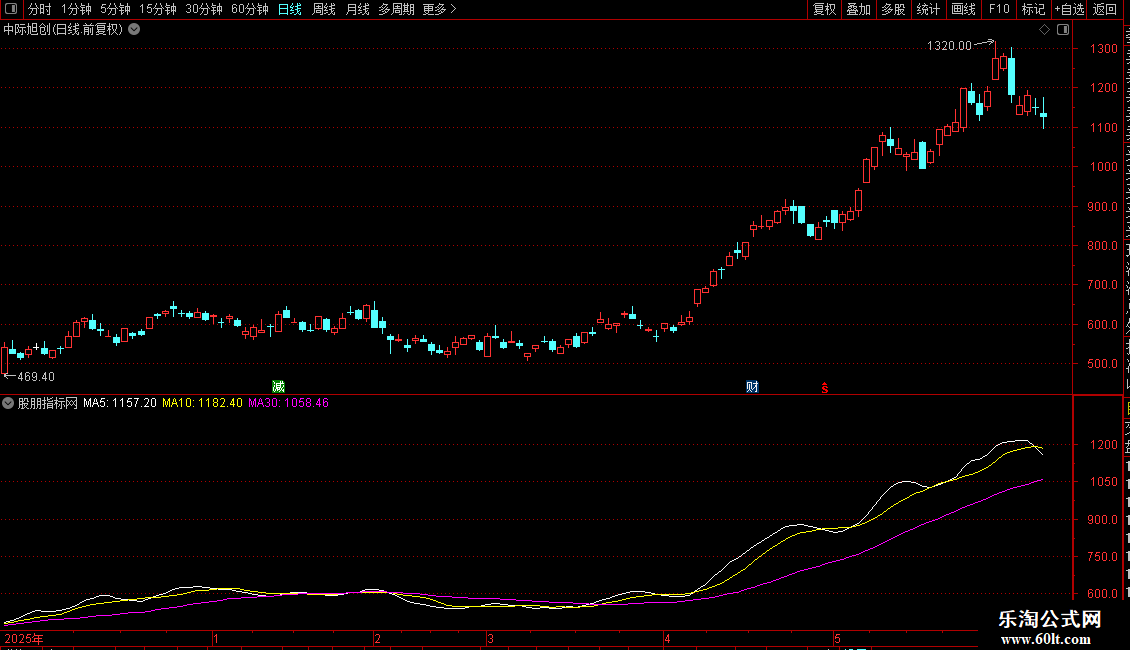
Task: Click month 2 marker on time axis
Action: point(378,639)
